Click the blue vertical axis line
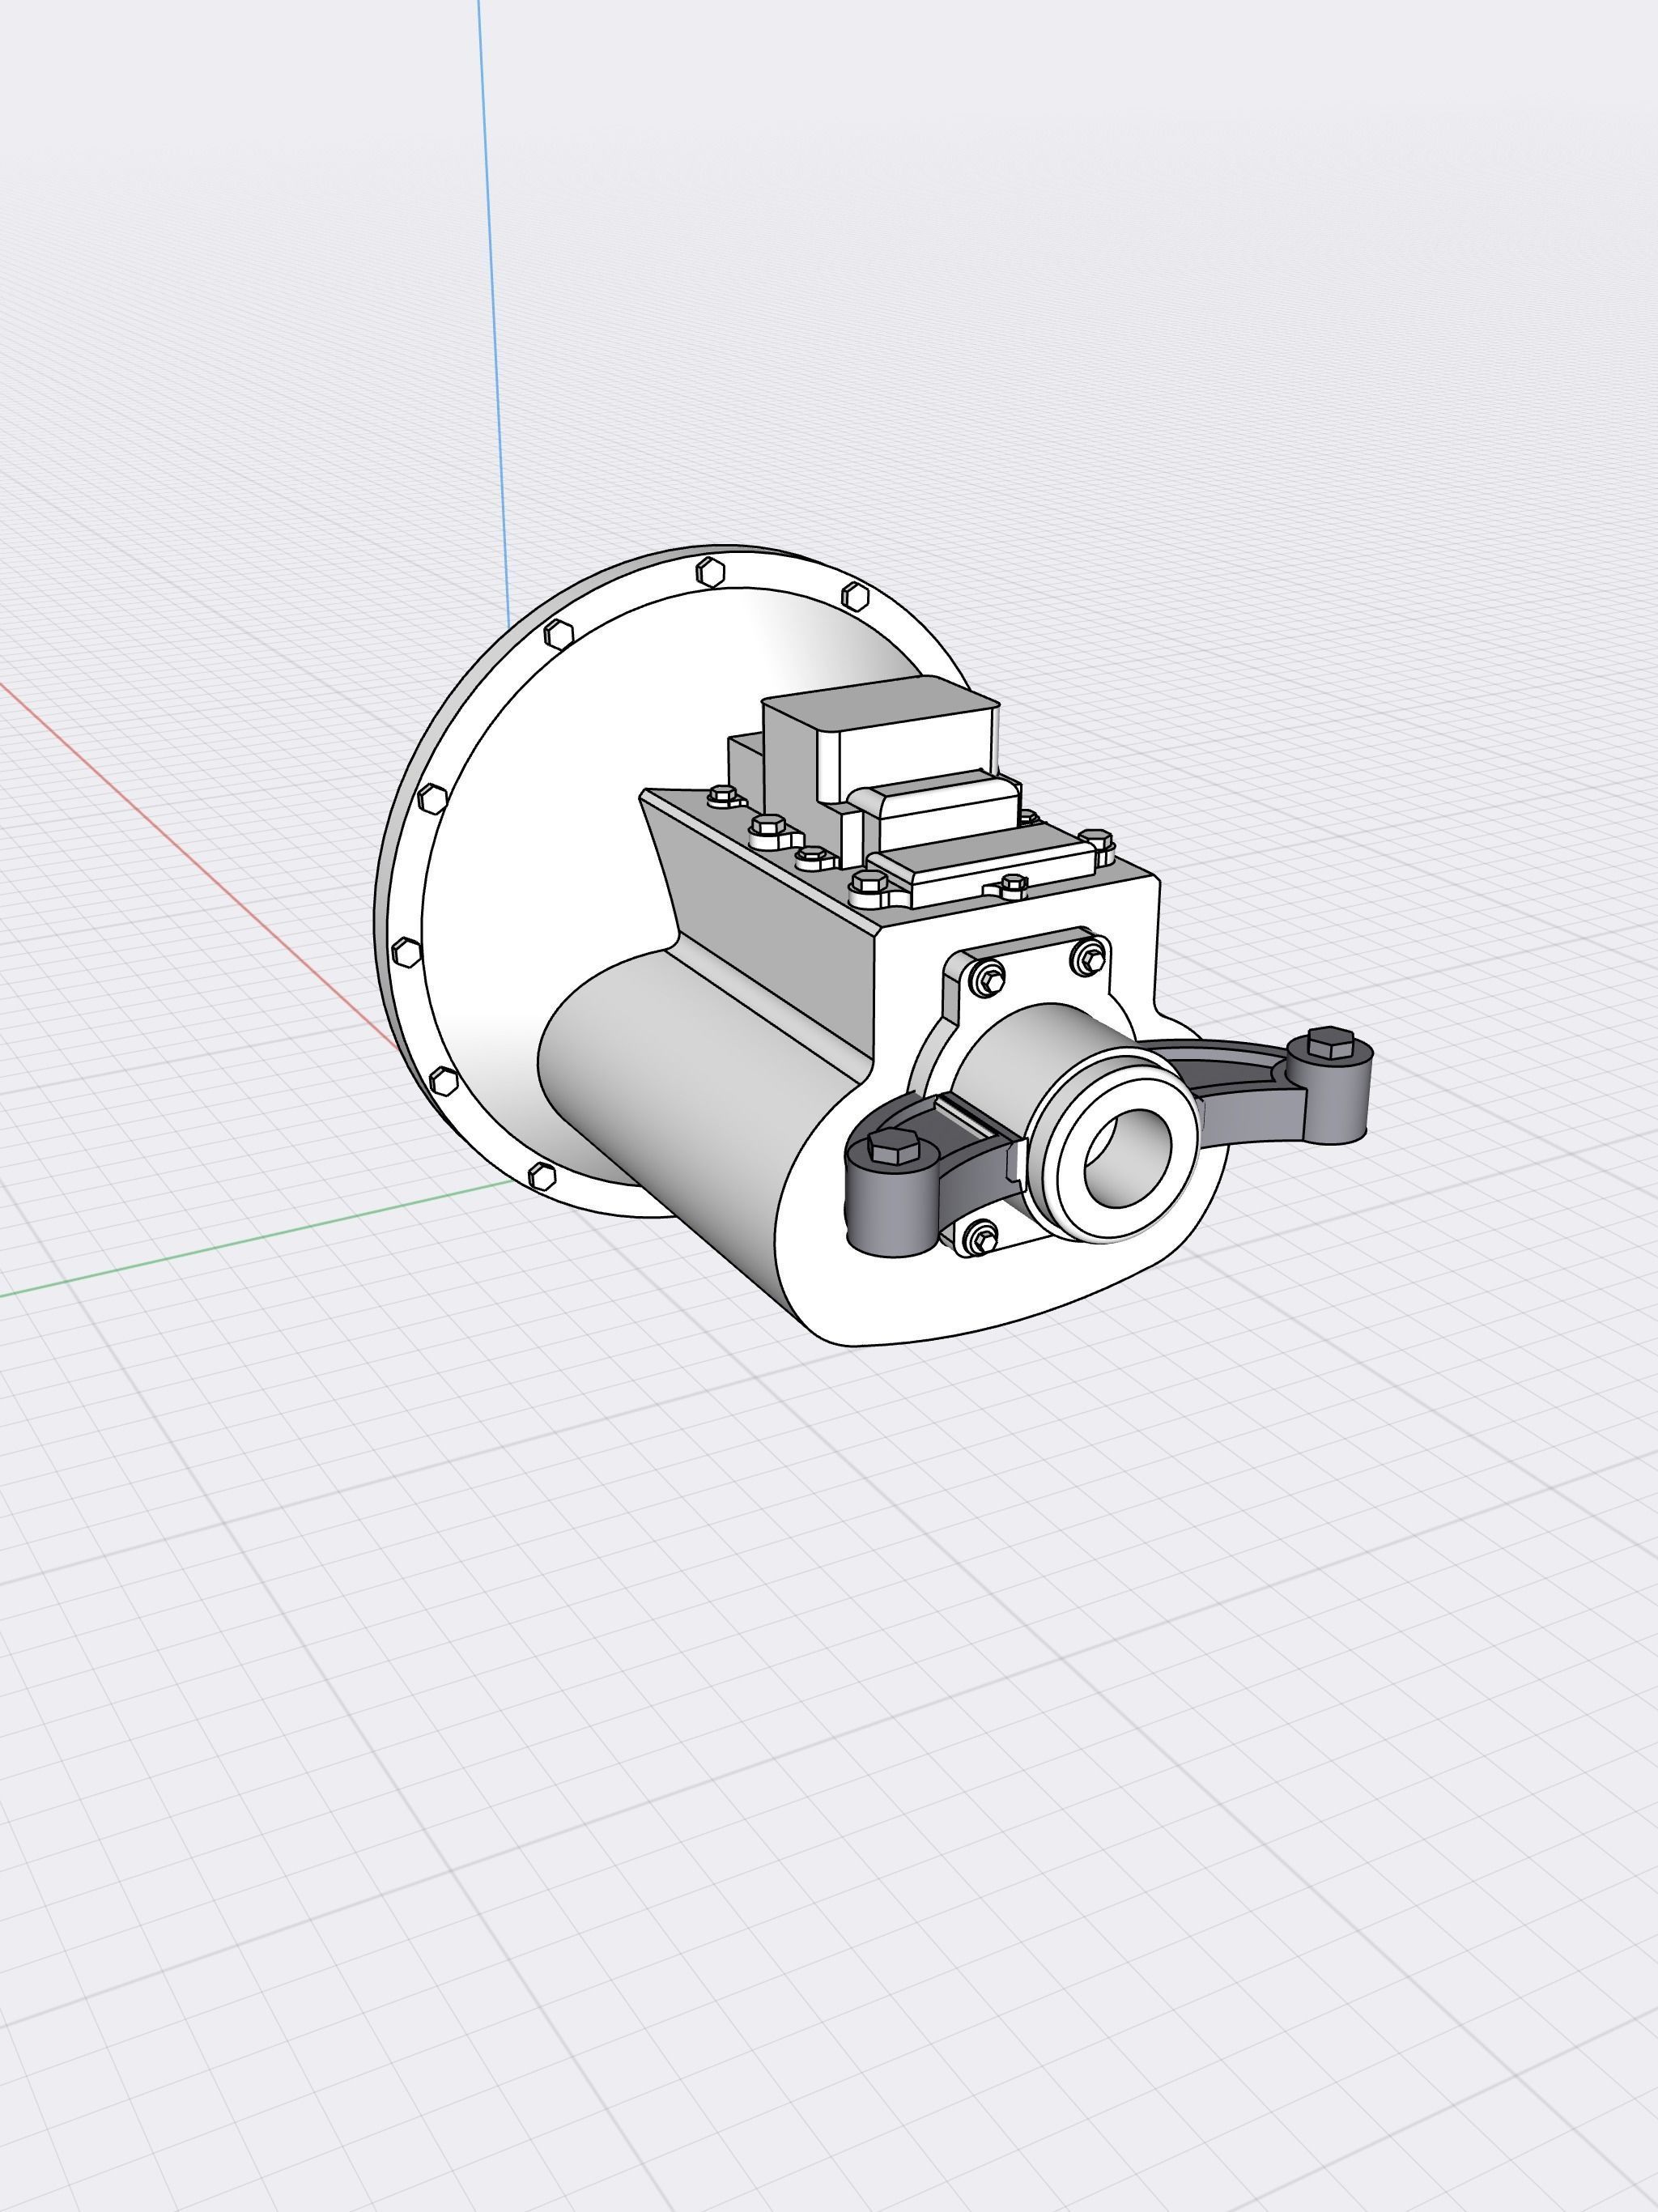This screenshot has width=1658, height=2212. pos(492,300)
